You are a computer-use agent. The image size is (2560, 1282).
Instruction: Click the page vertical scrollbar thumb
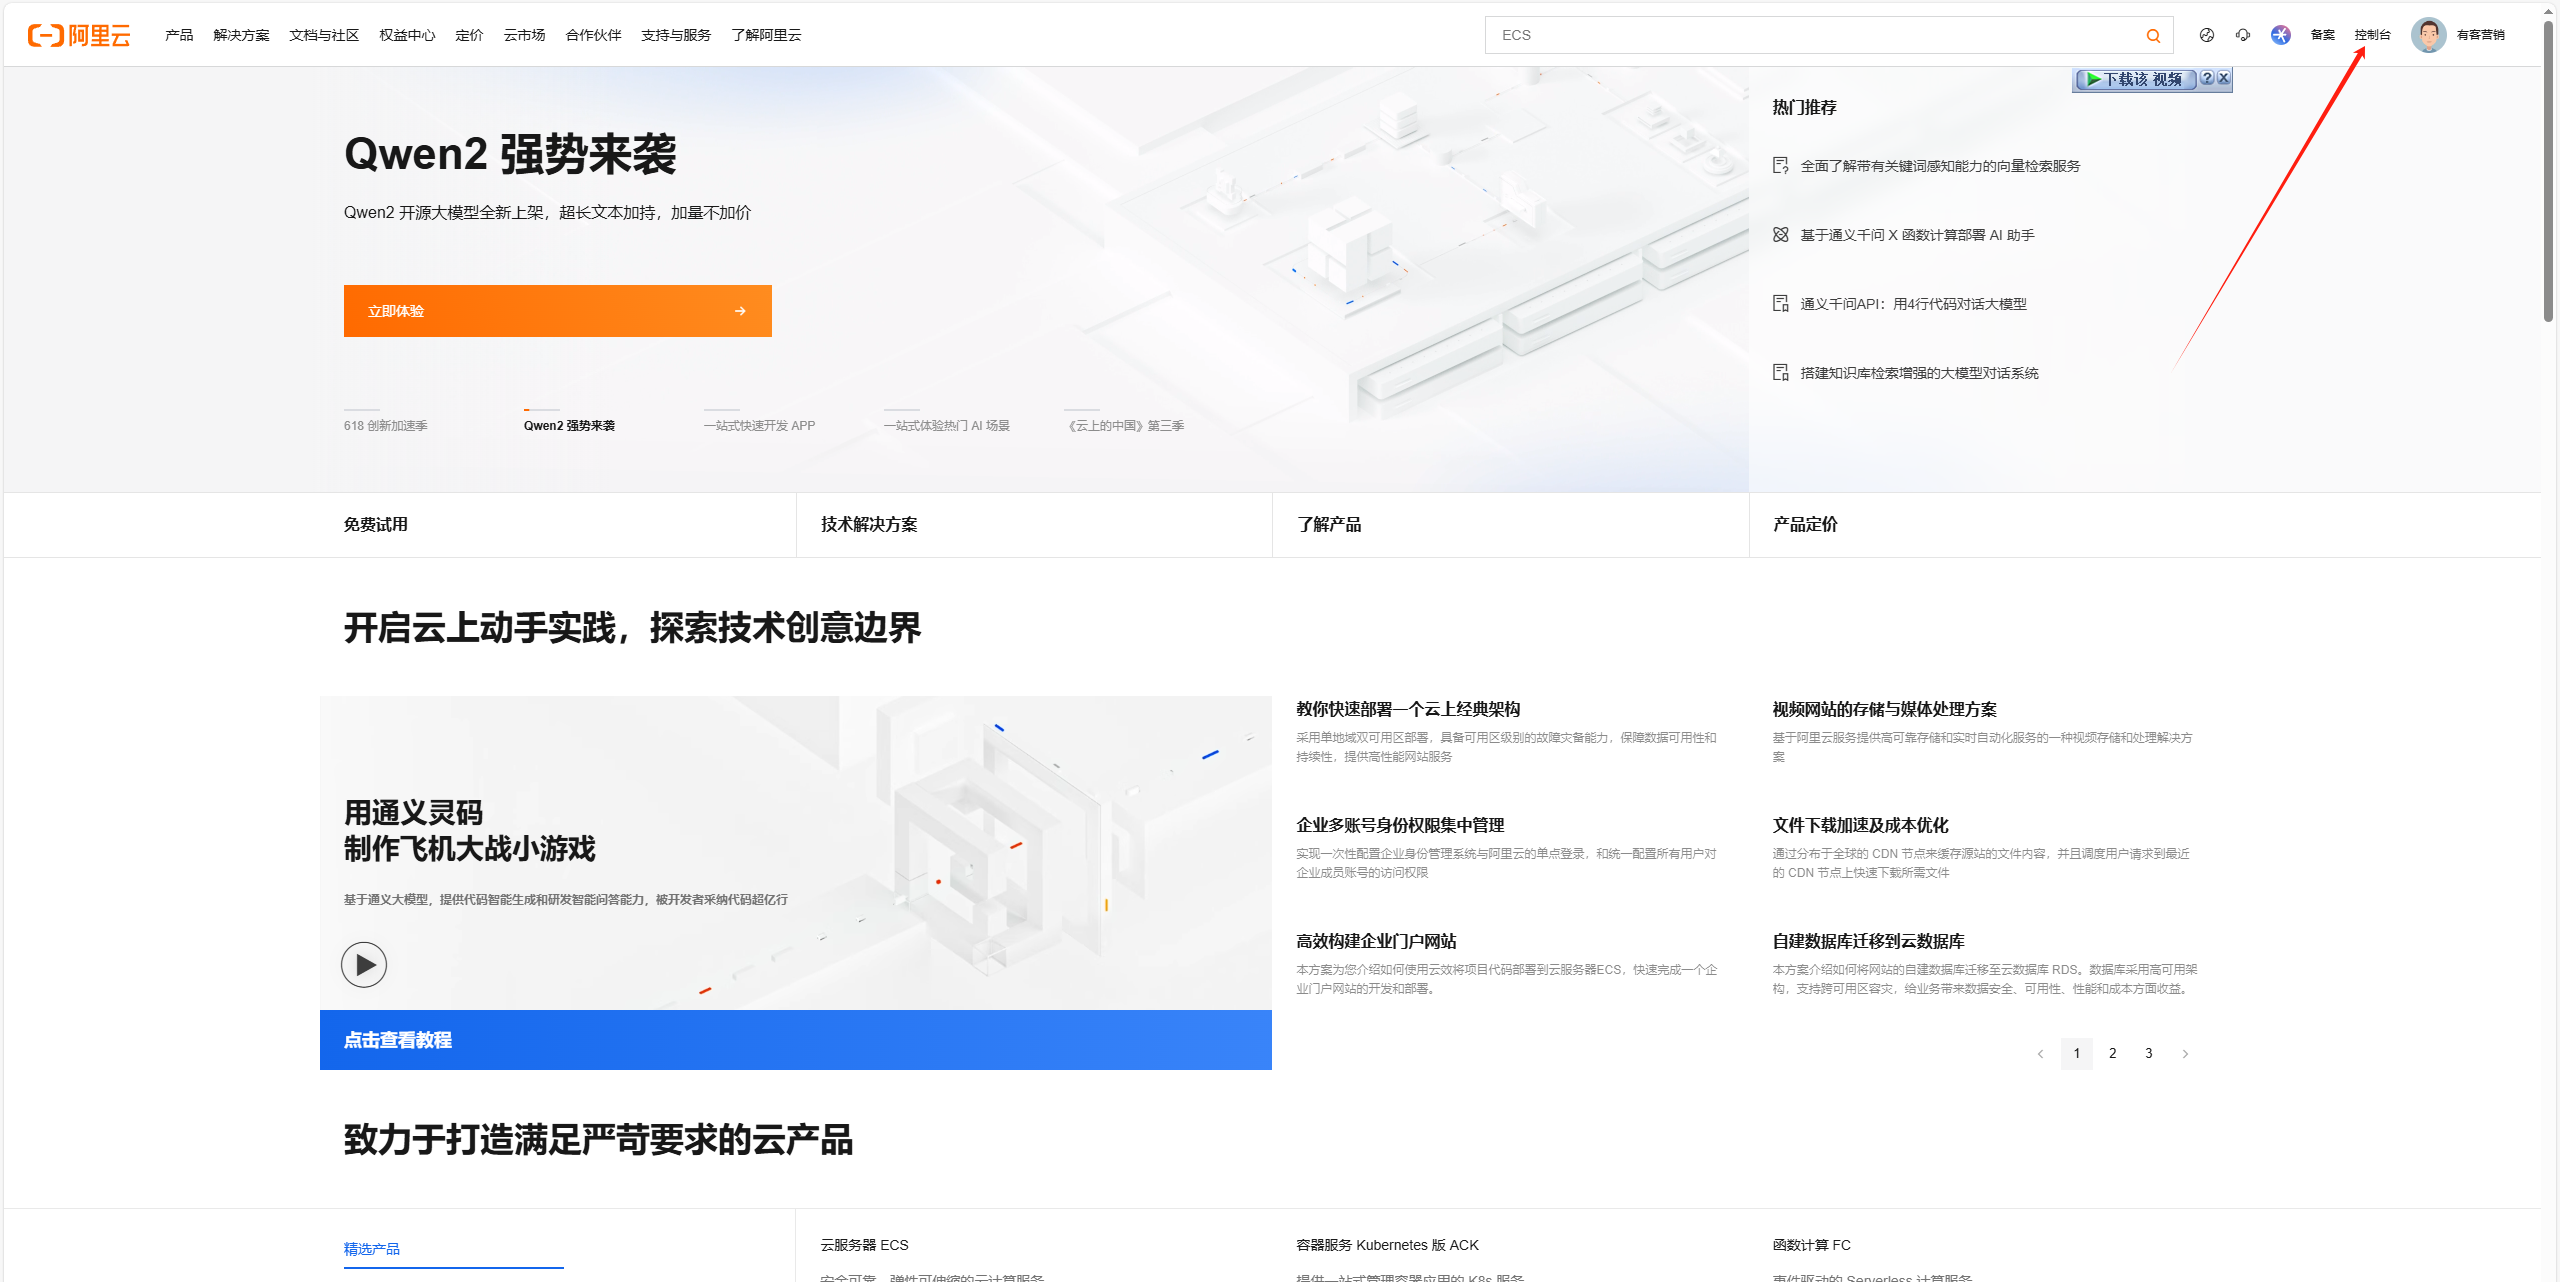click(x=2550, y=170)
